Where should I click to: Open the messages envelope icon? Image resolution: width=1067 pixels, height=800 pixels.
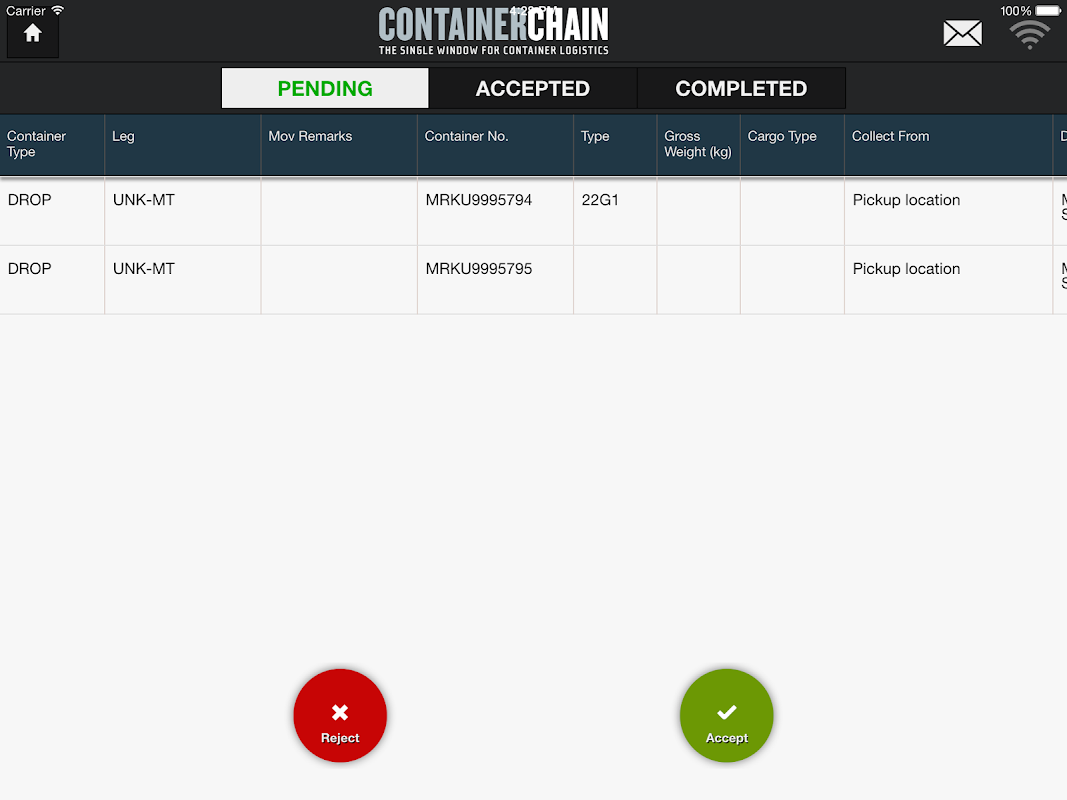[x=962, y=33]
